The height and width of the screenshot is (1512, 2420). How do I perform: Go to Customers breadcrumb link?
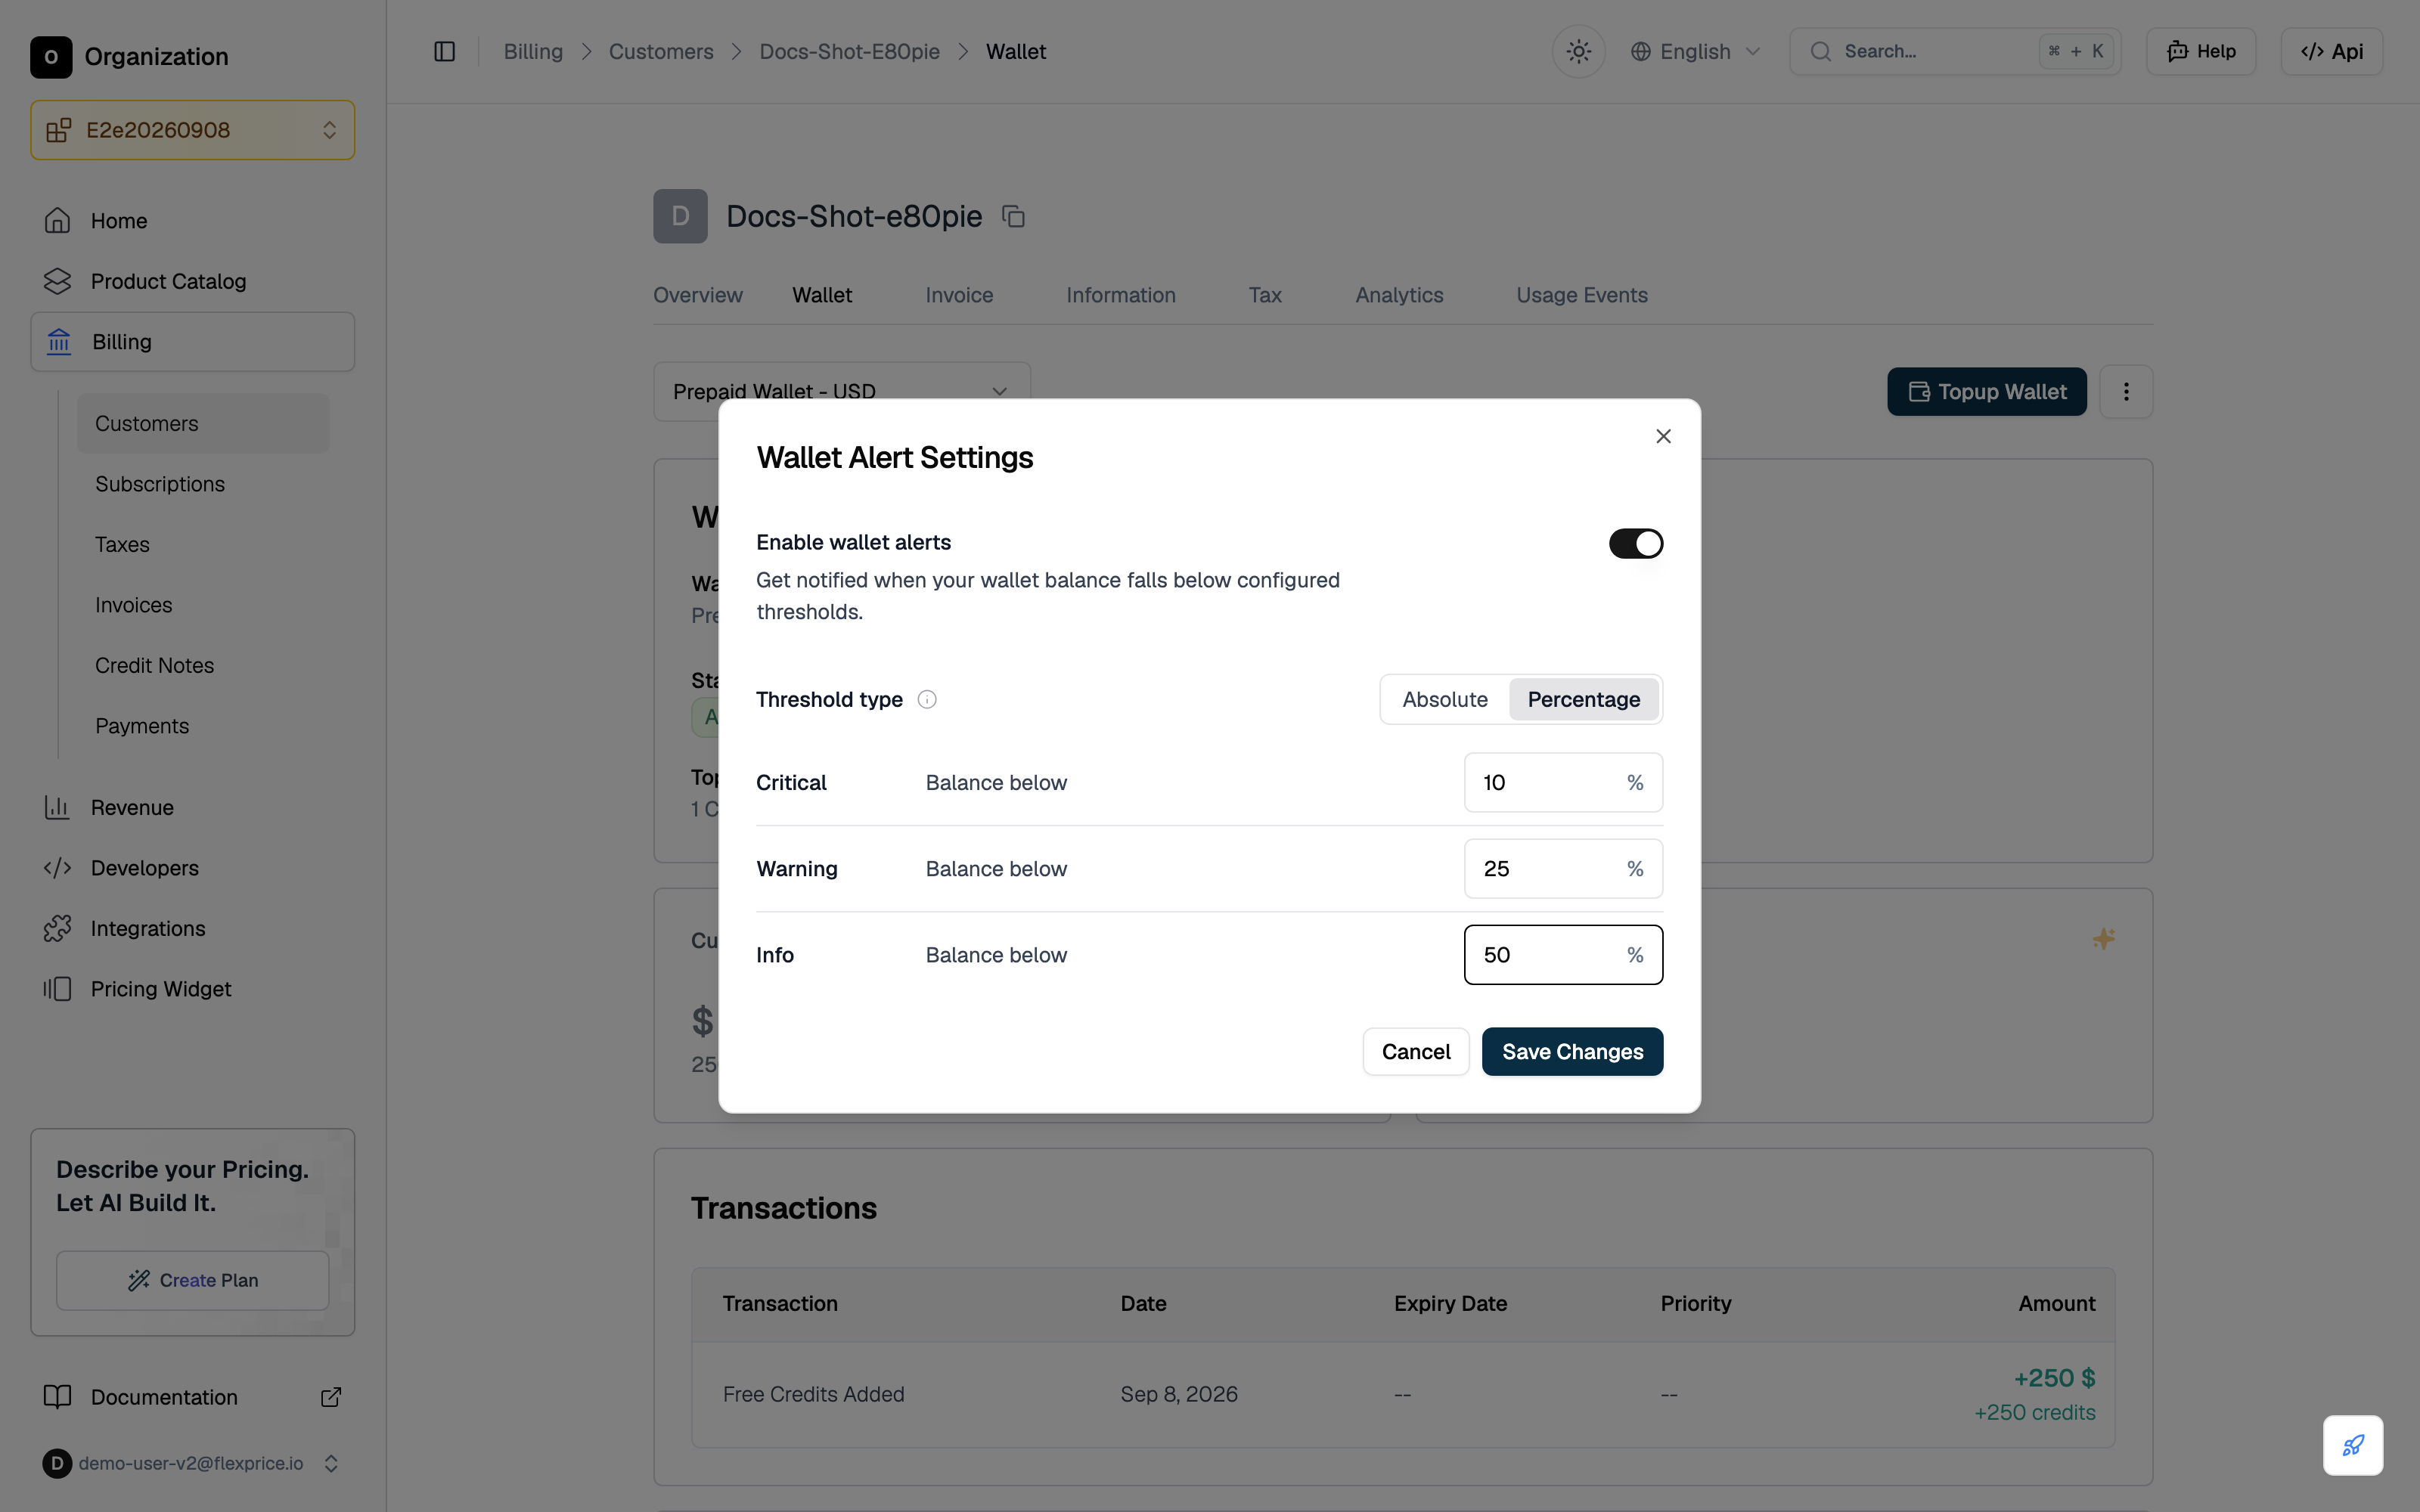pyautogui.click(x=661, y=51)
